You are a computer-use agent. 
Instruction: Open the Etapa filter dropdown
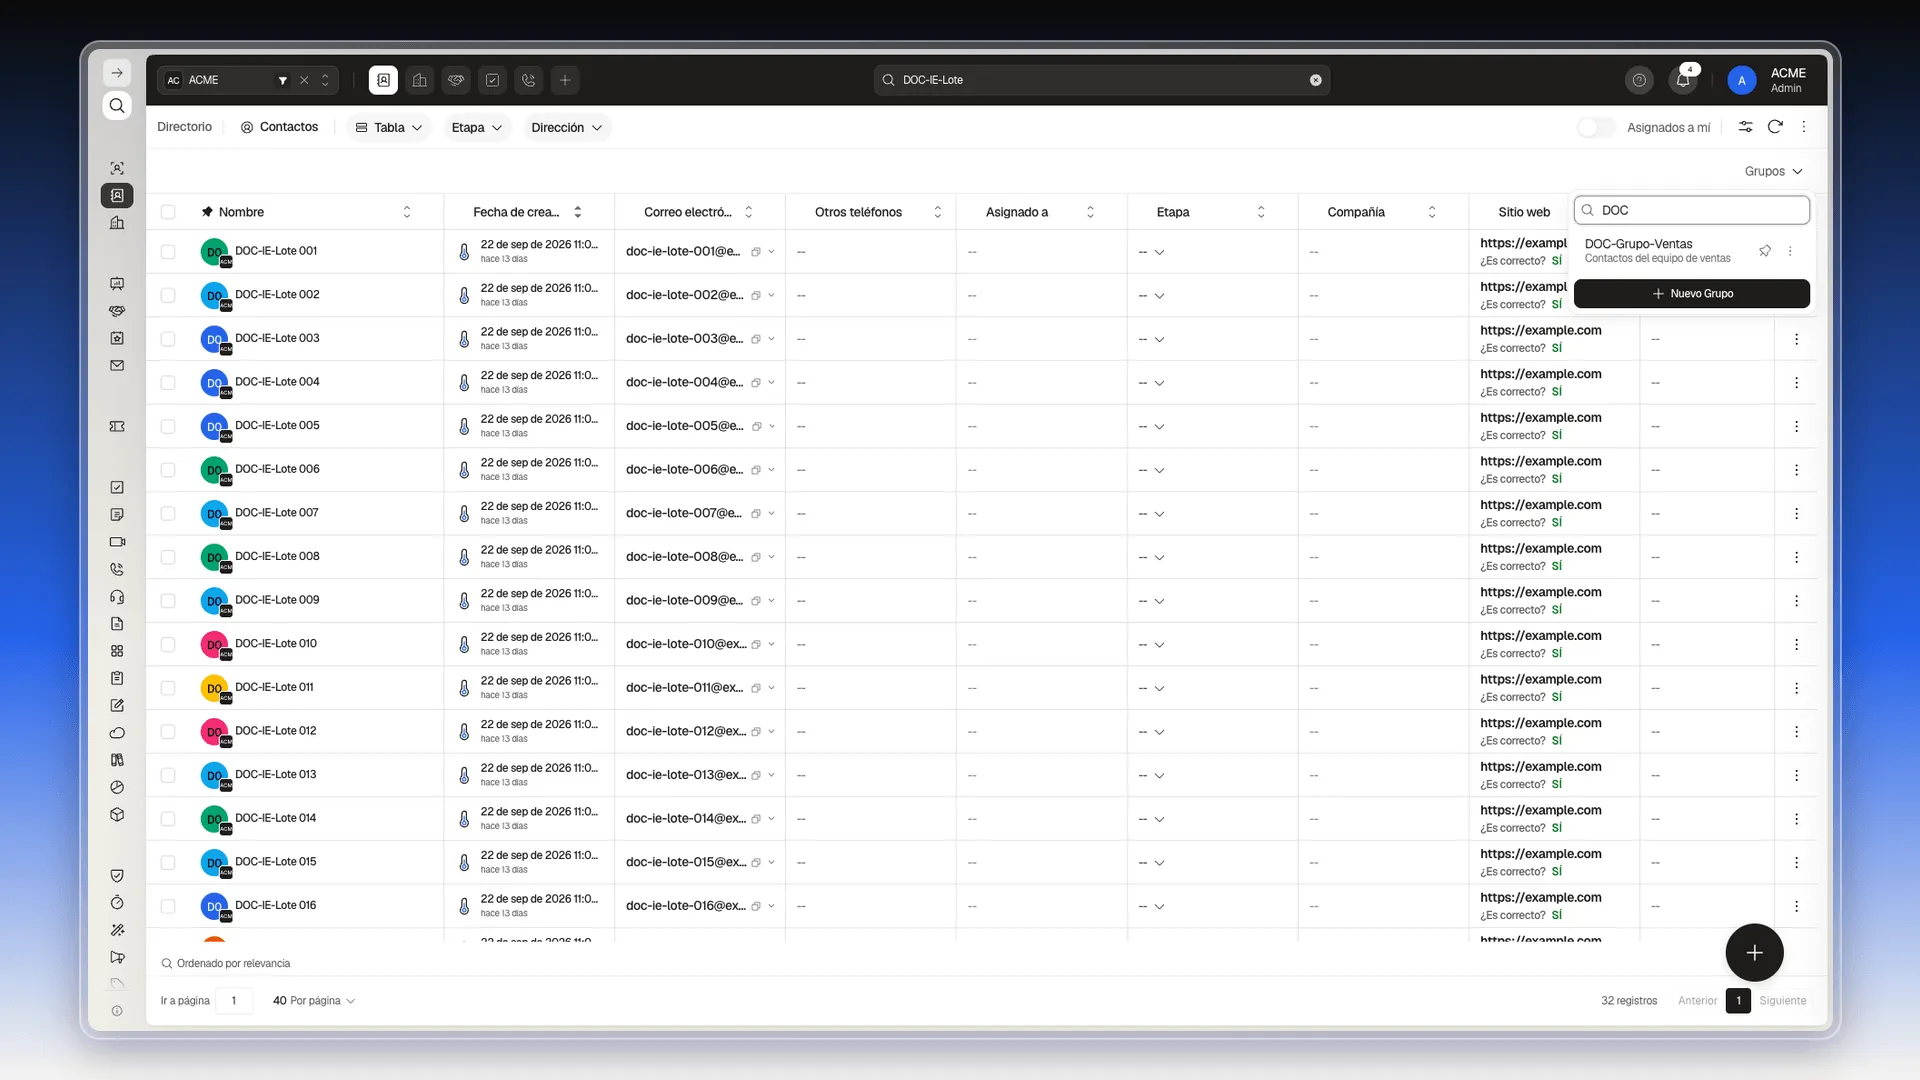[x=476, y=127]
